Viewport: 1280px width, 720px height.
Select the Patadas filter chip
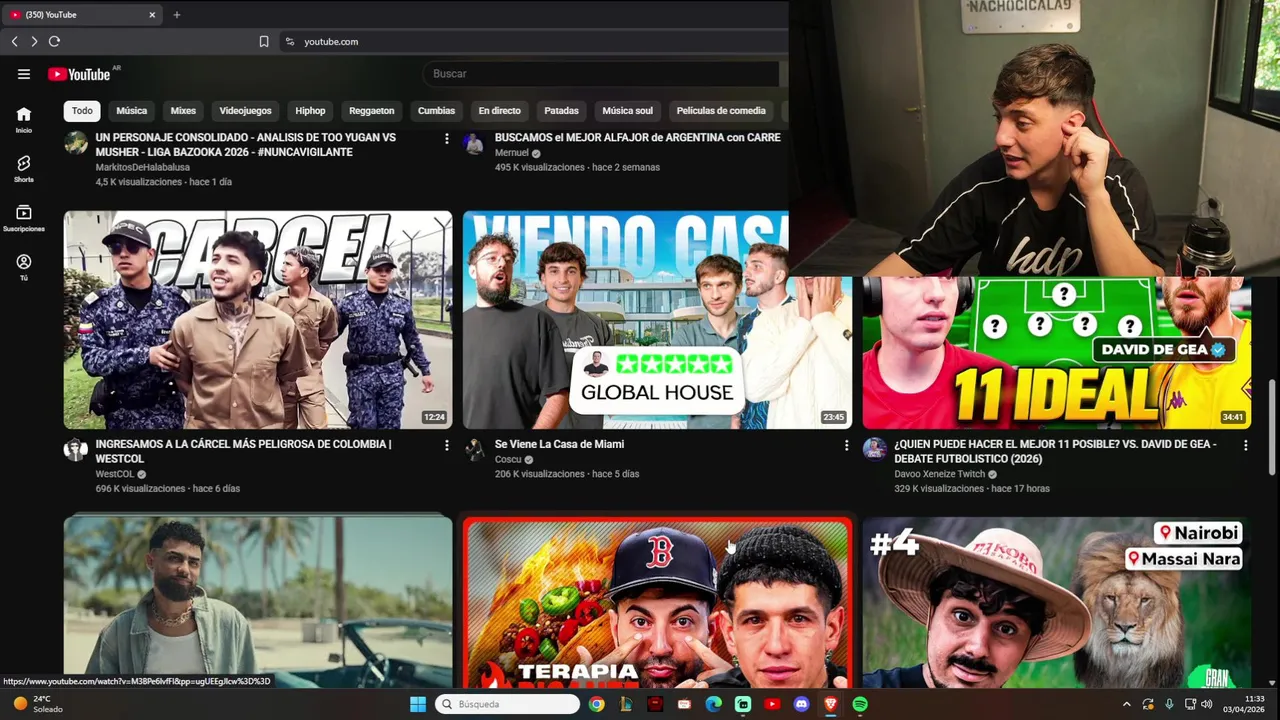[x=561, y=111]
